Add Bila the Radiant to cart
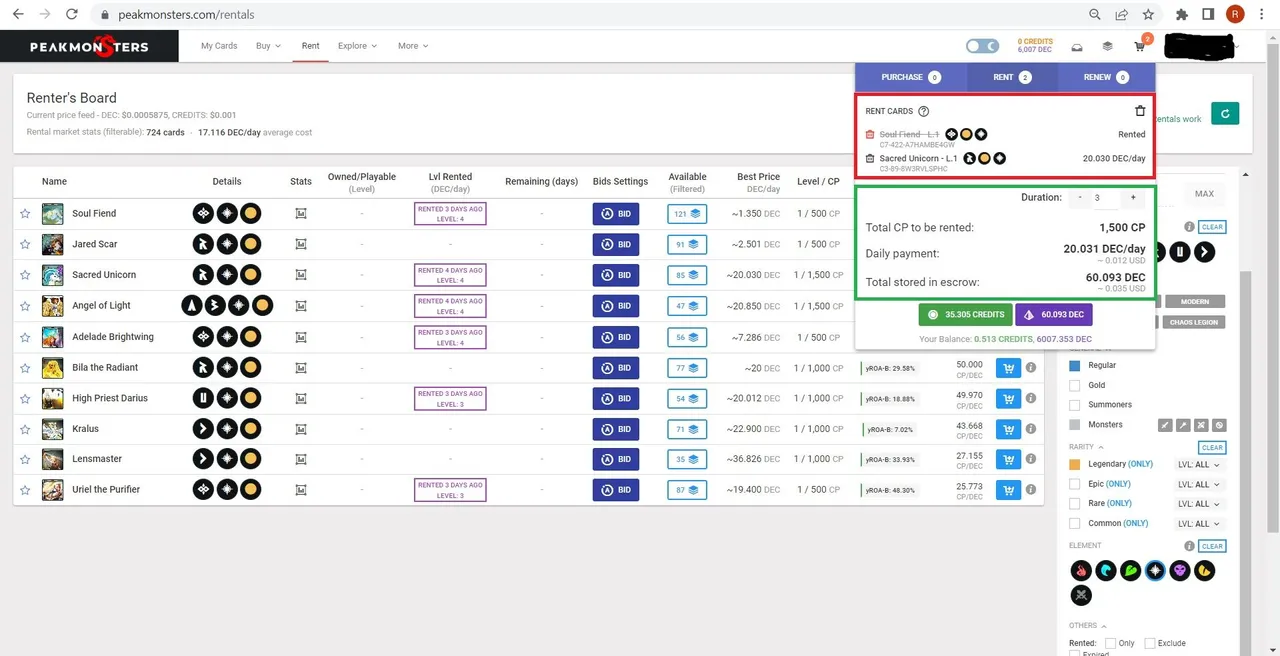This screenshot has width=1280, height=656. [1008, 368]
